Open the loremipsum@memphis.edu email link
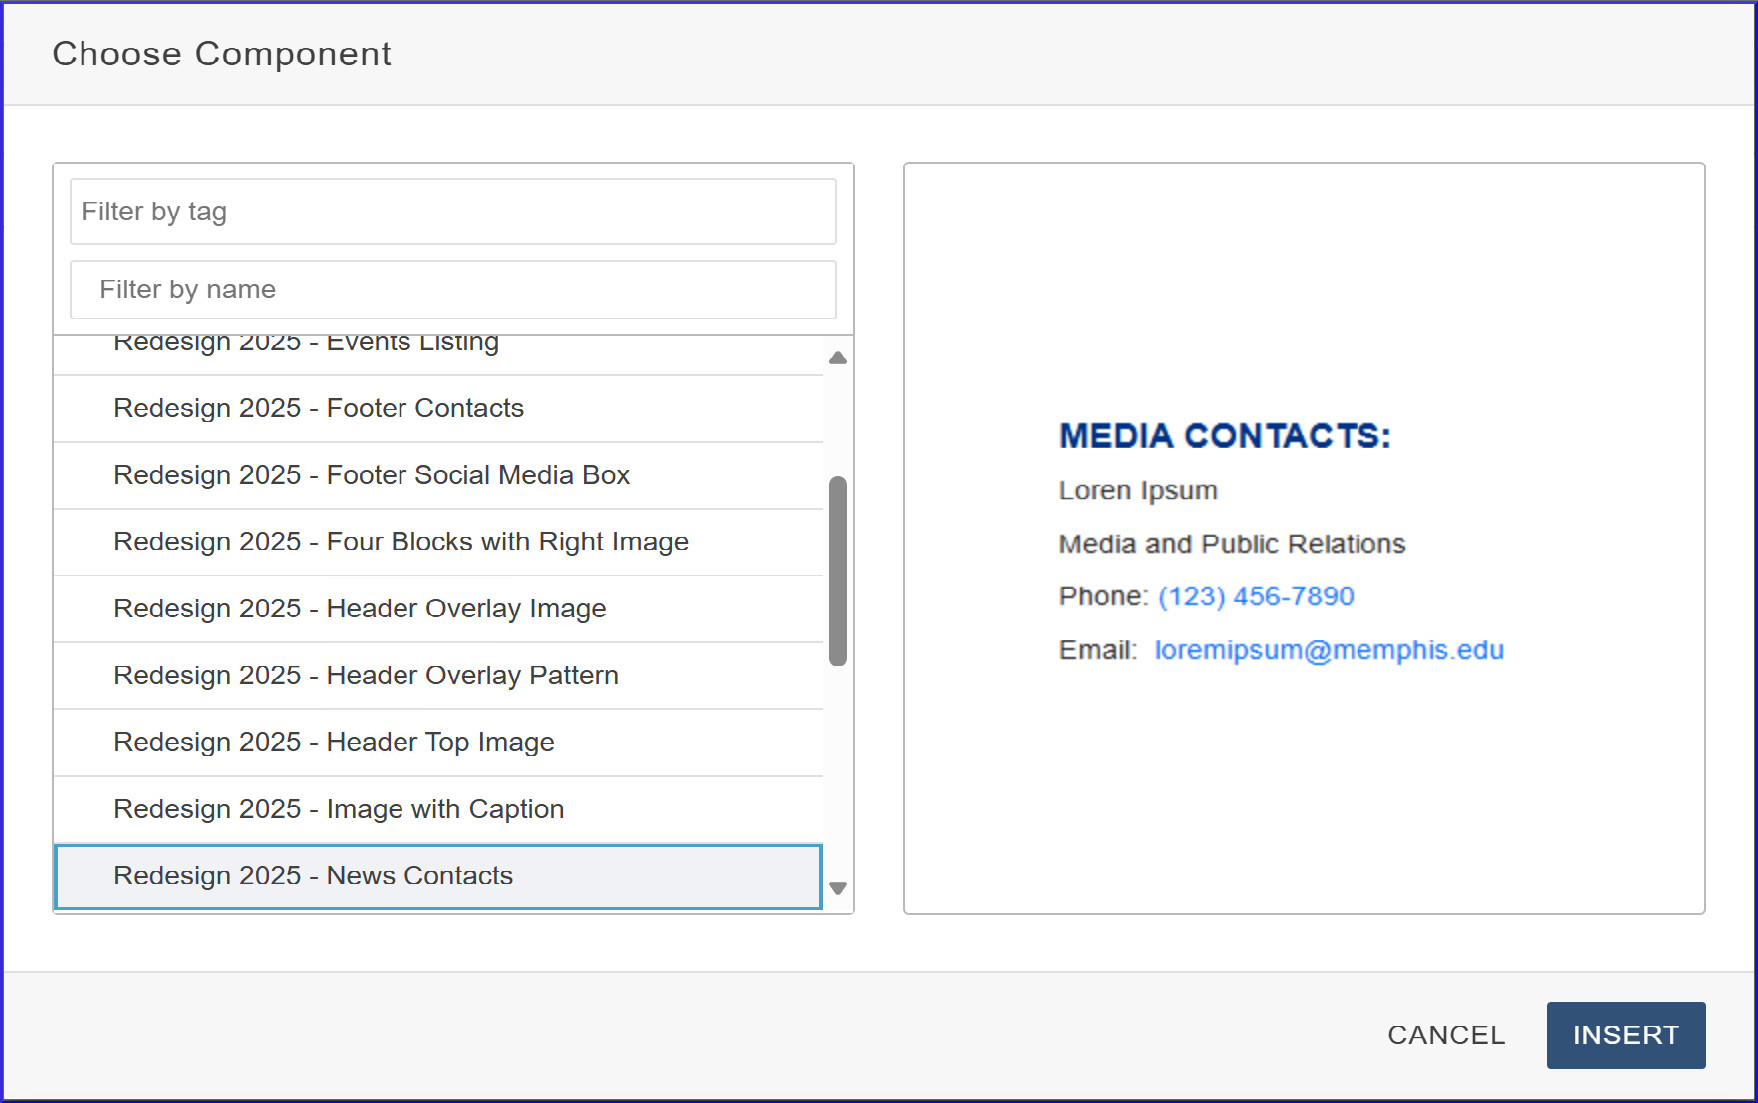1758x1103 pixels. [1329, 650]
